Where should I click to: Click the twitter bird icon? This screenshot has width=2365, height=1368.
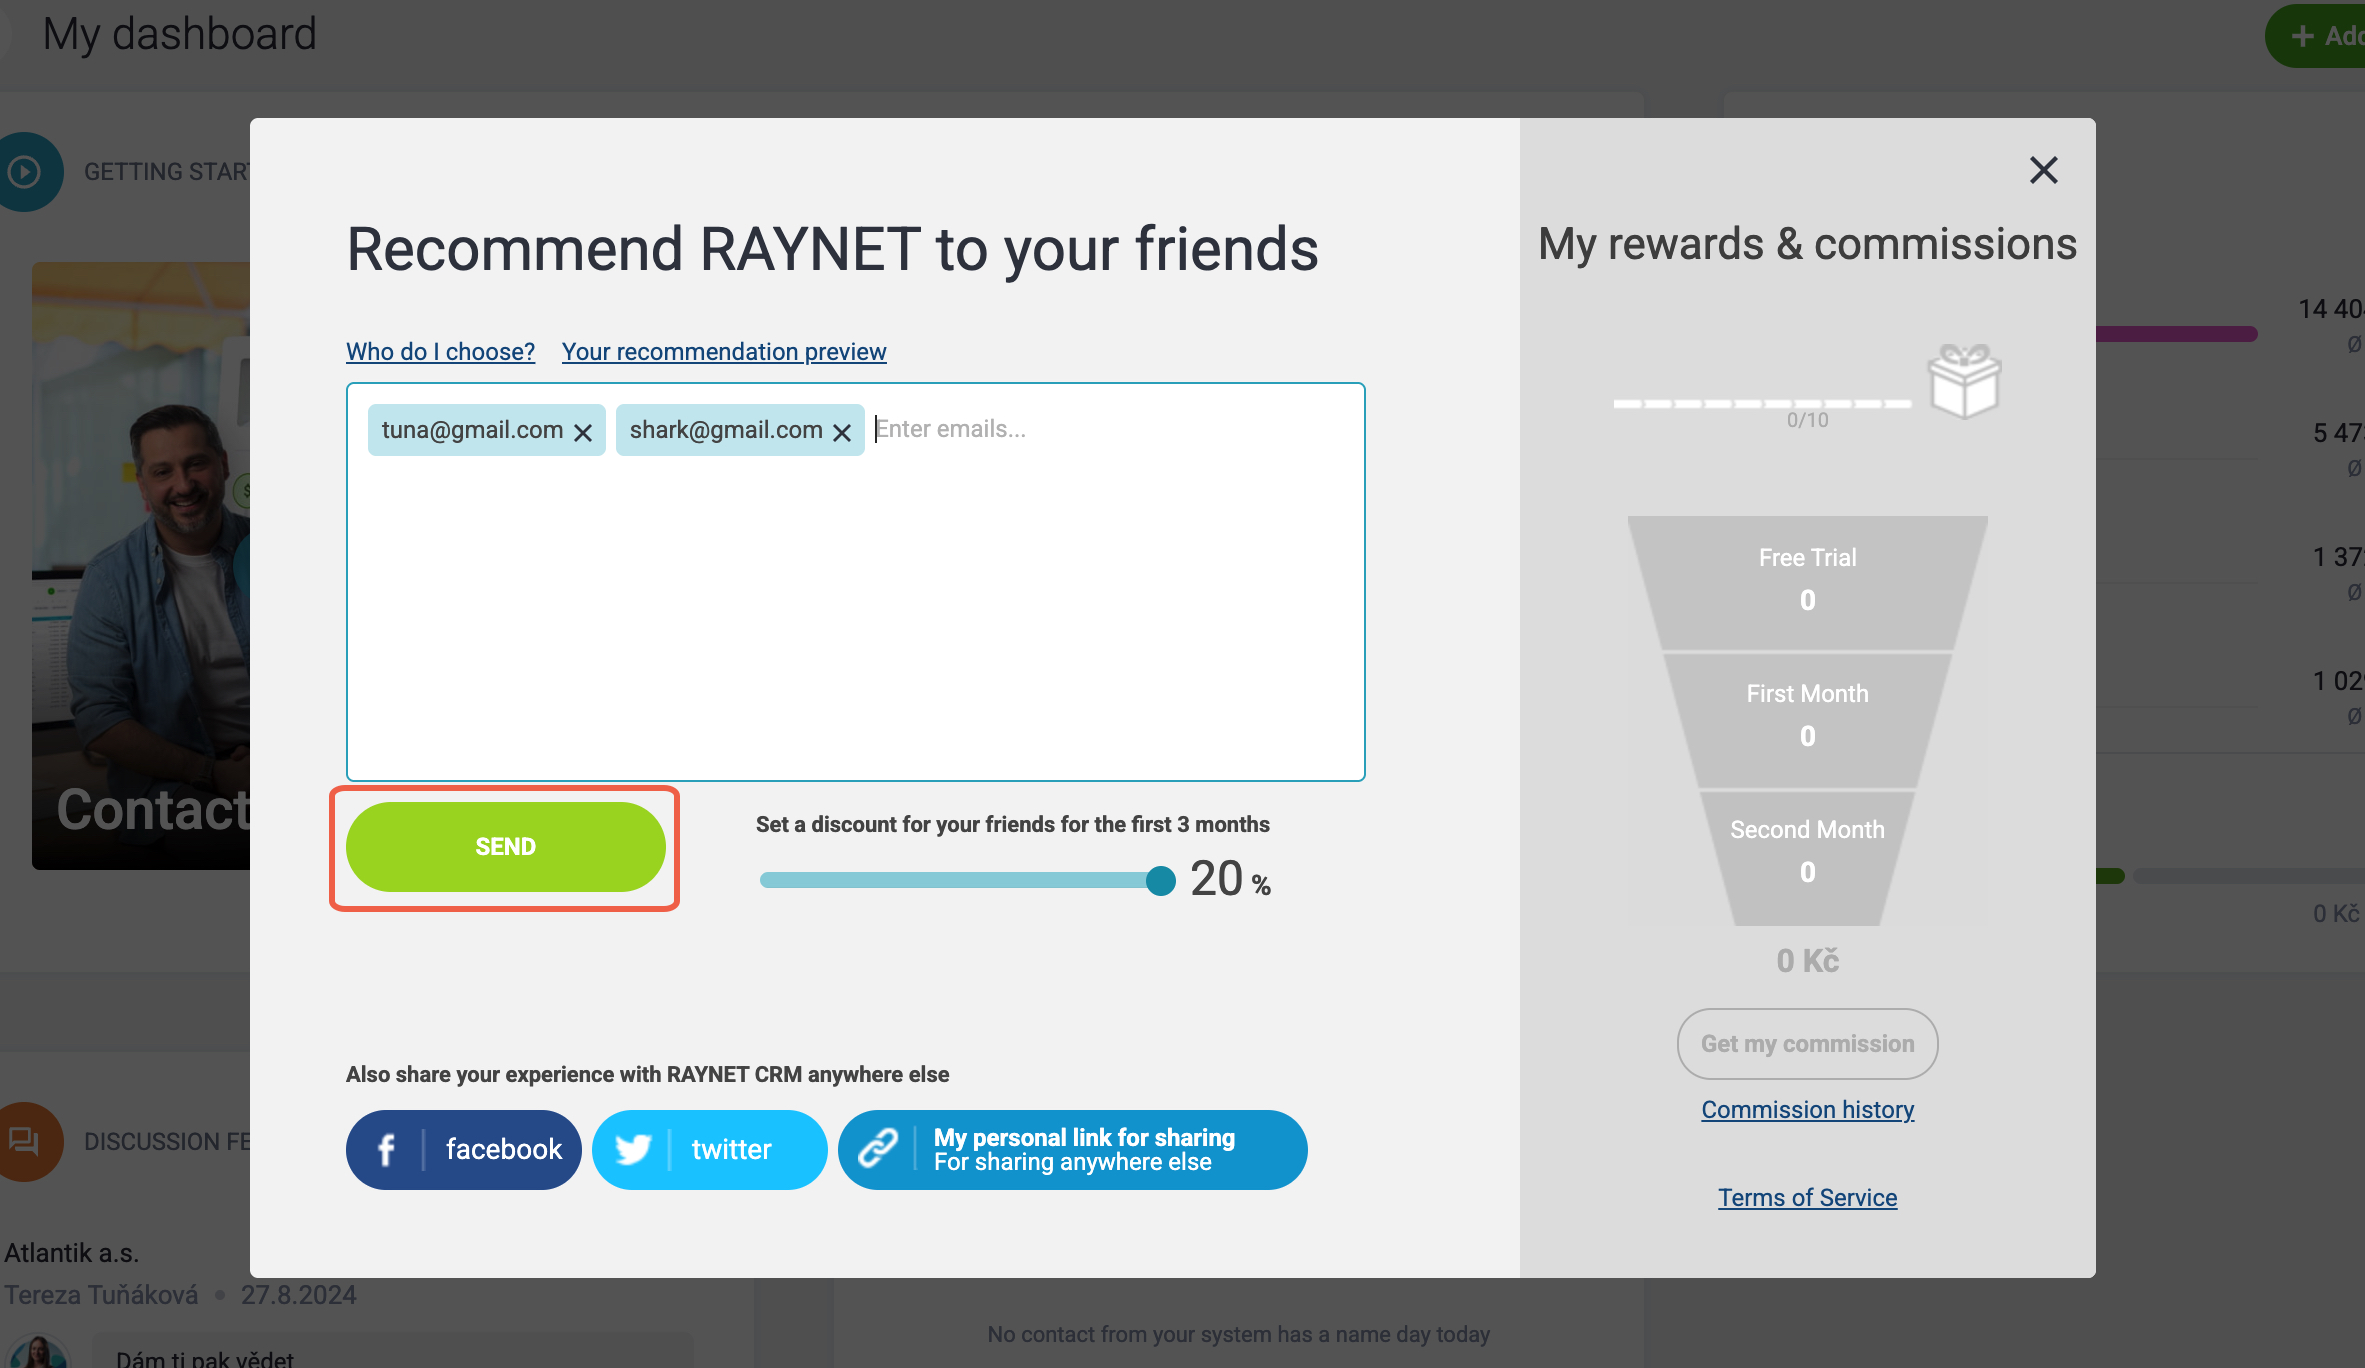click(x=633, y=1150)
